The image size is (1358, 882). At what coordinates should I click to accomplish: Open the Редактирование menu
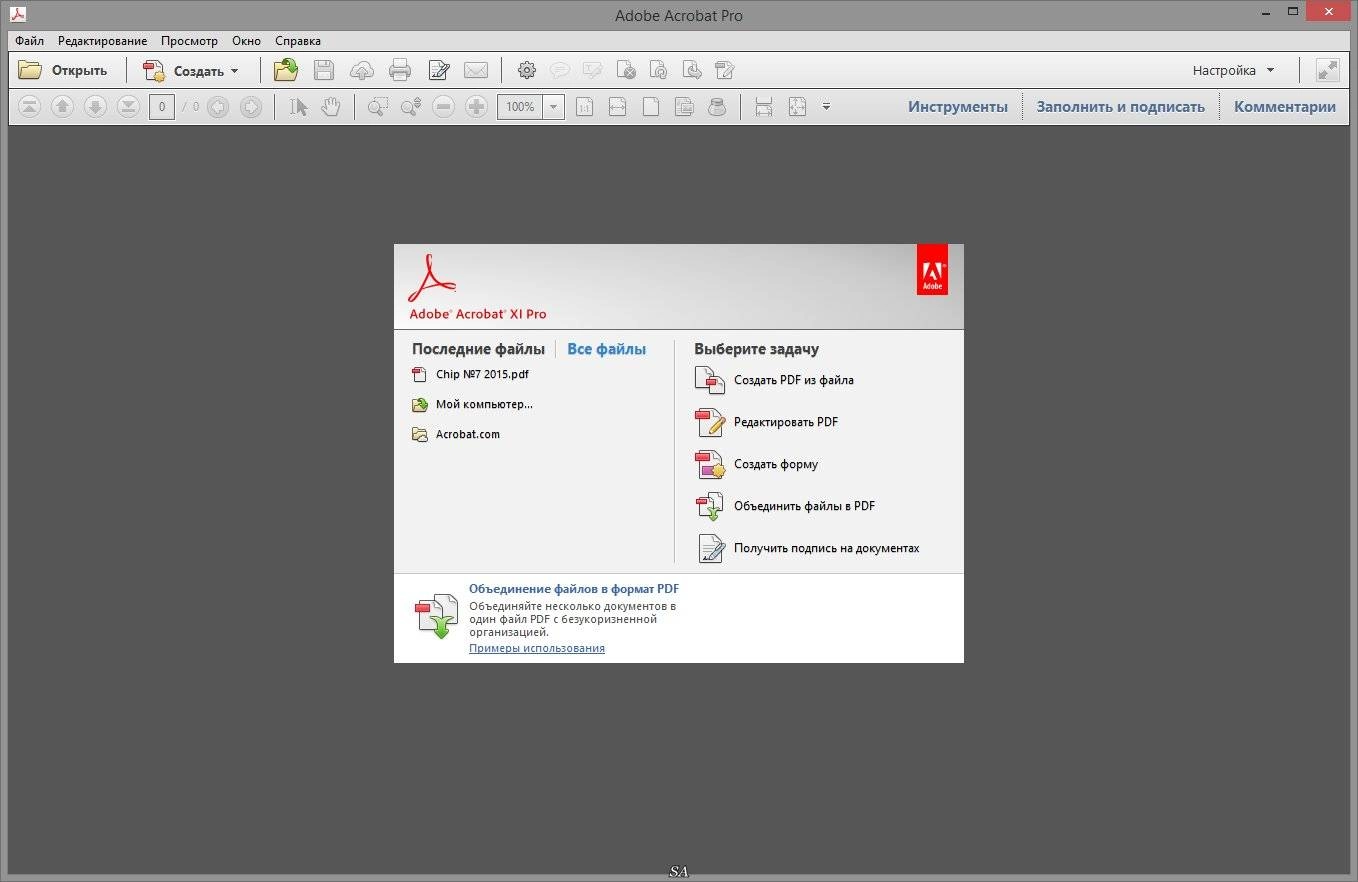(x=102, y=41)
